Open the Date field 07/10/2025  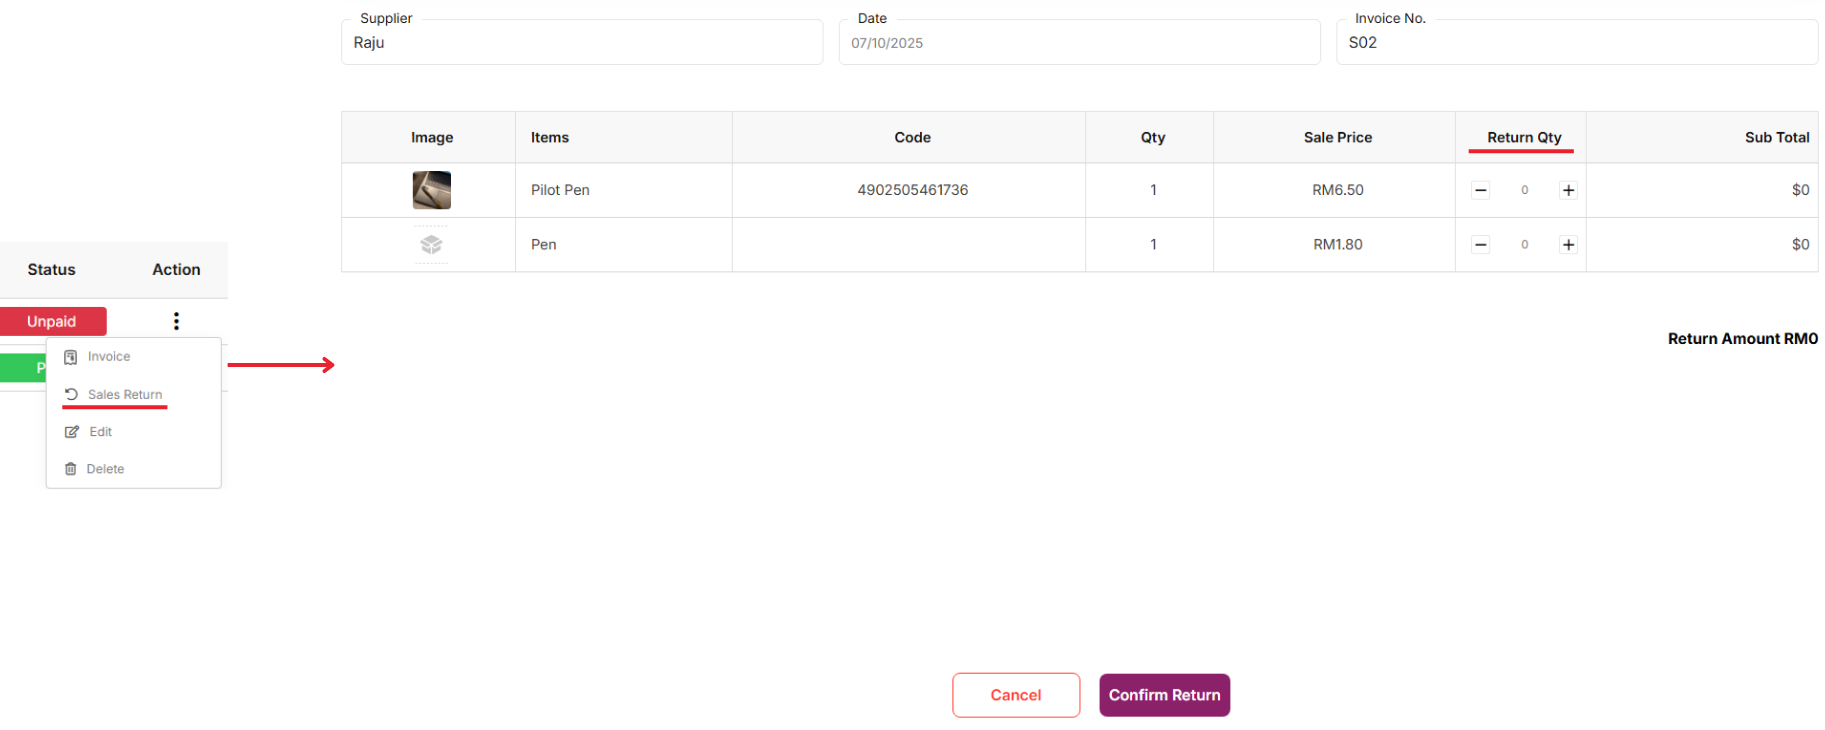click(1078, 43)
